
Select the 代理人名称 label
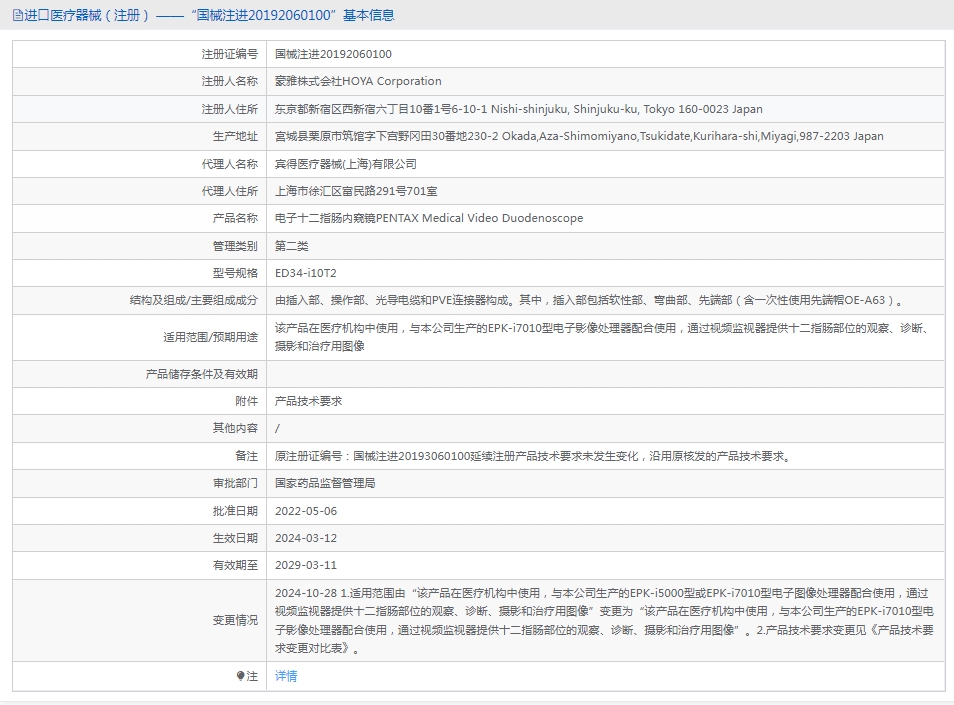(x=229, y=164)
